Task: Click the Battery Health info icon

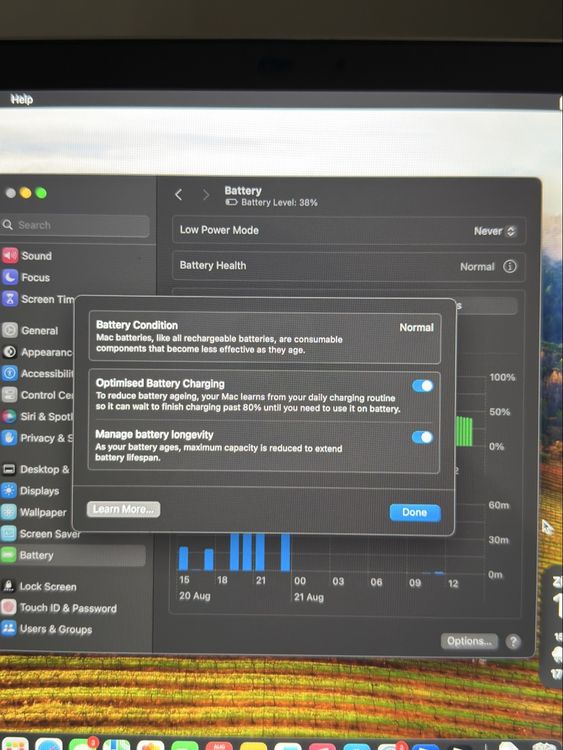Action: point(510,266)
